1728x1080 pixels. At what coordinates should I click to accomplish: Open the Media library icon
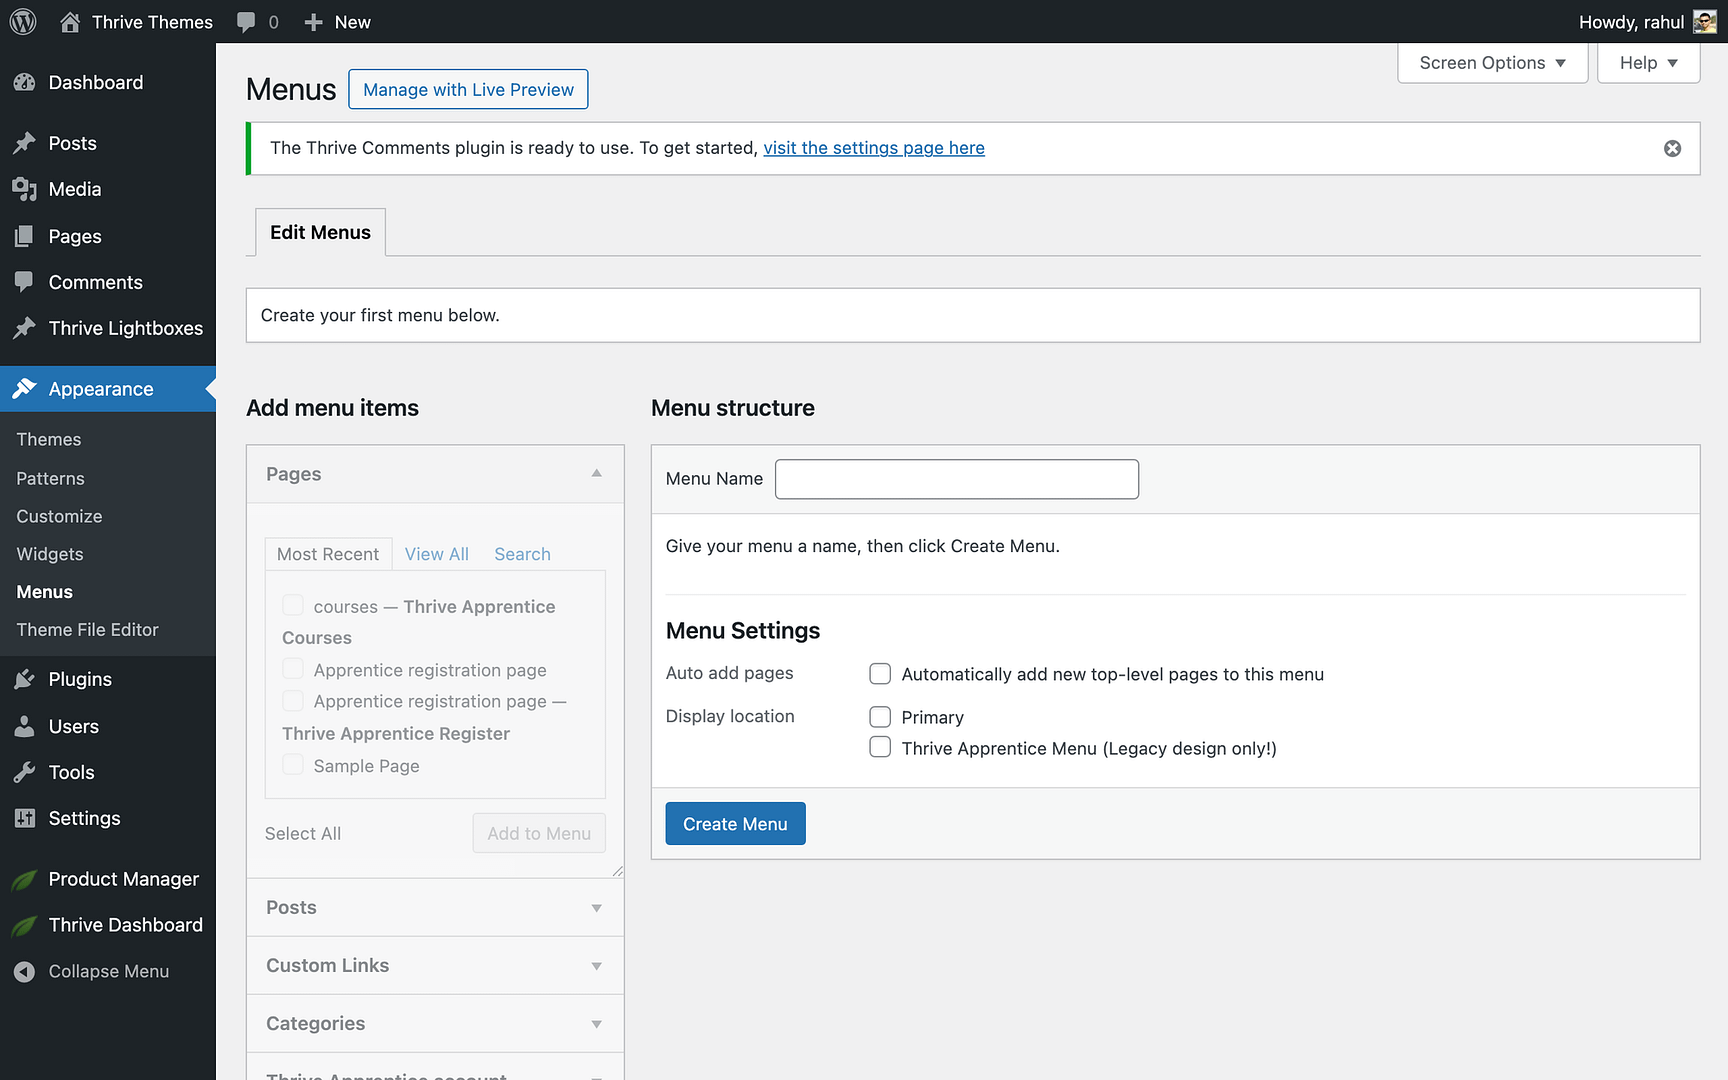(25, 189)
